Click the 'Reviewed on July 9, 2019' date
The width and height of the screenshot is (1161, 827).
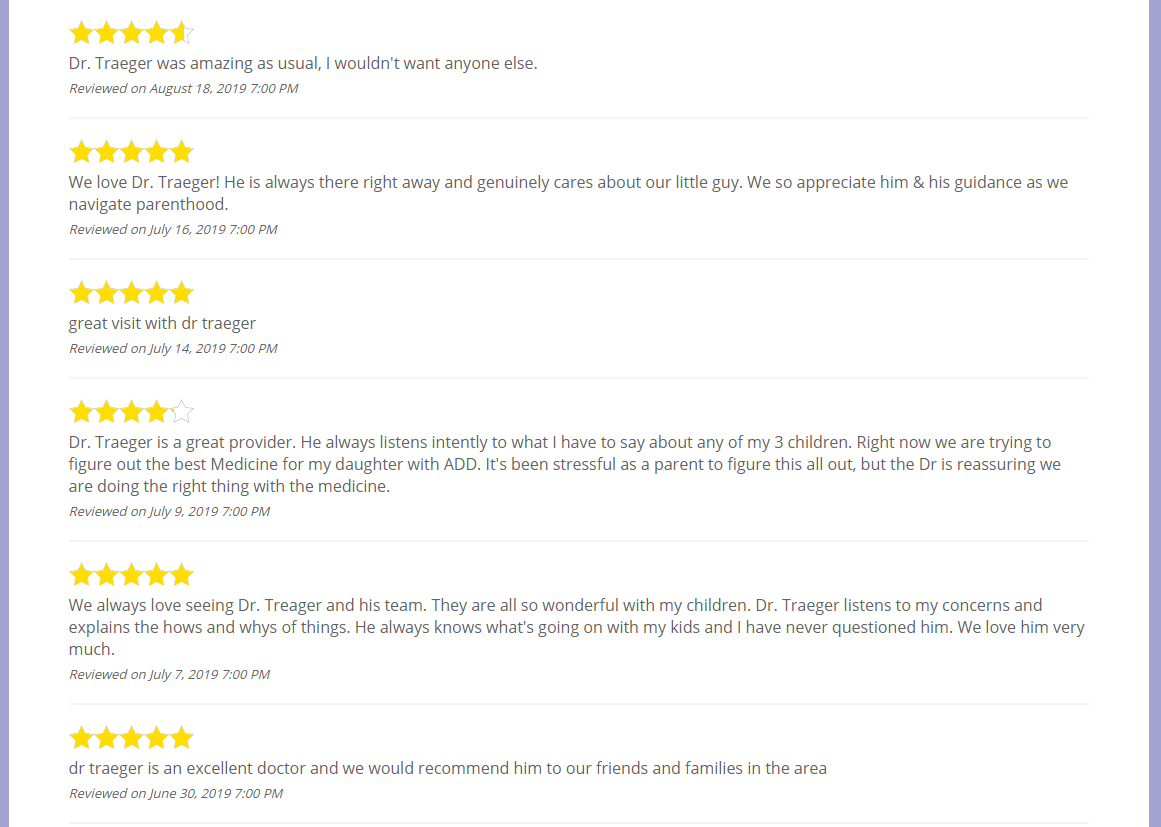click(x=170, y=512)
